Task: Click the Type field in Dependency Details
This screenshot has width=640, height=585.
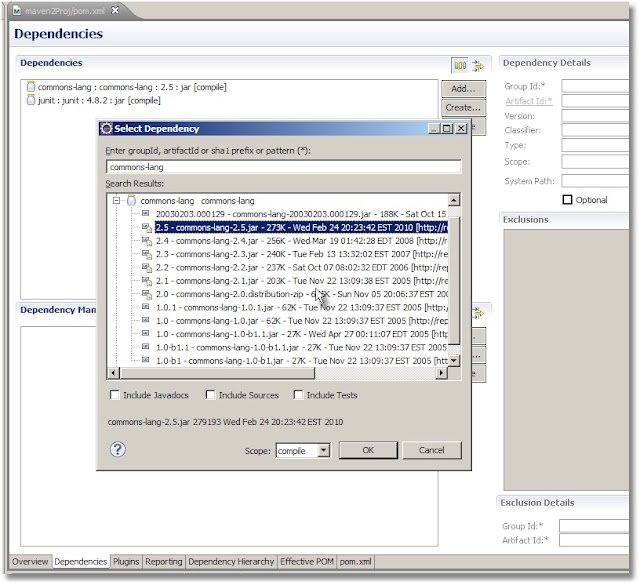Action: (x=595, y=145)
